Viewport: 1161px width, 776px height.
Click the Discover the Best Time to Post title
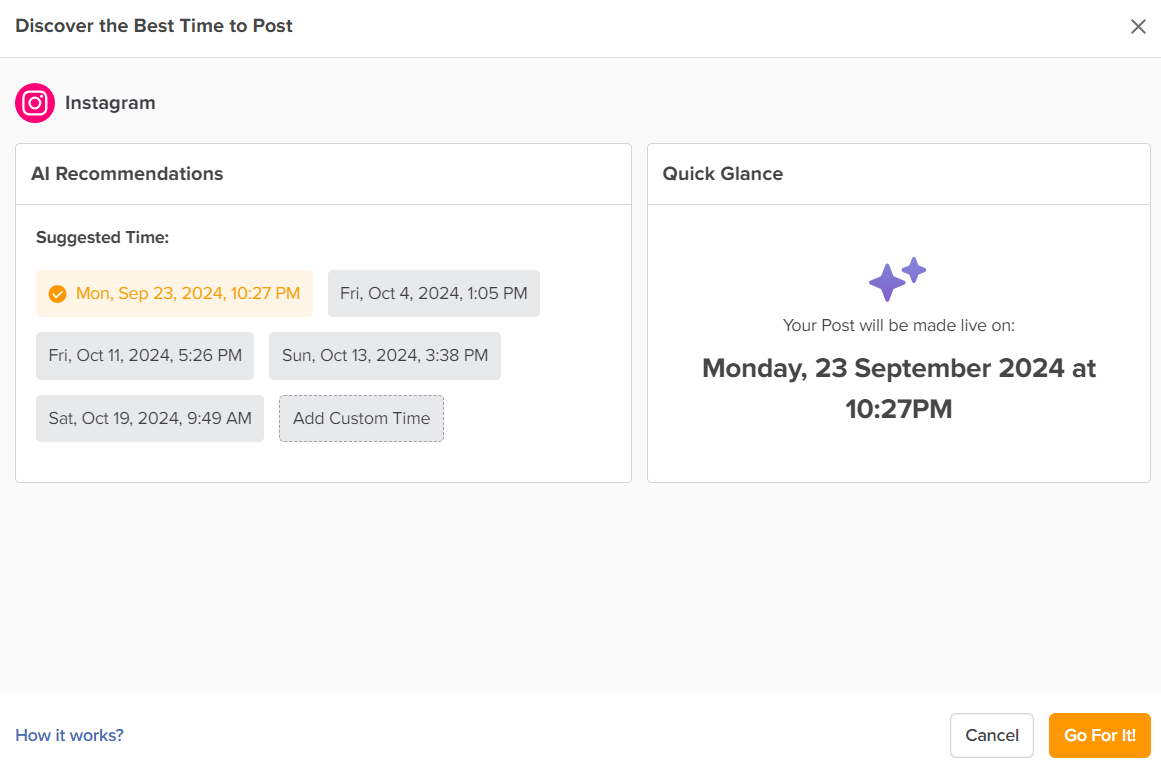click(x=154, y=26)
